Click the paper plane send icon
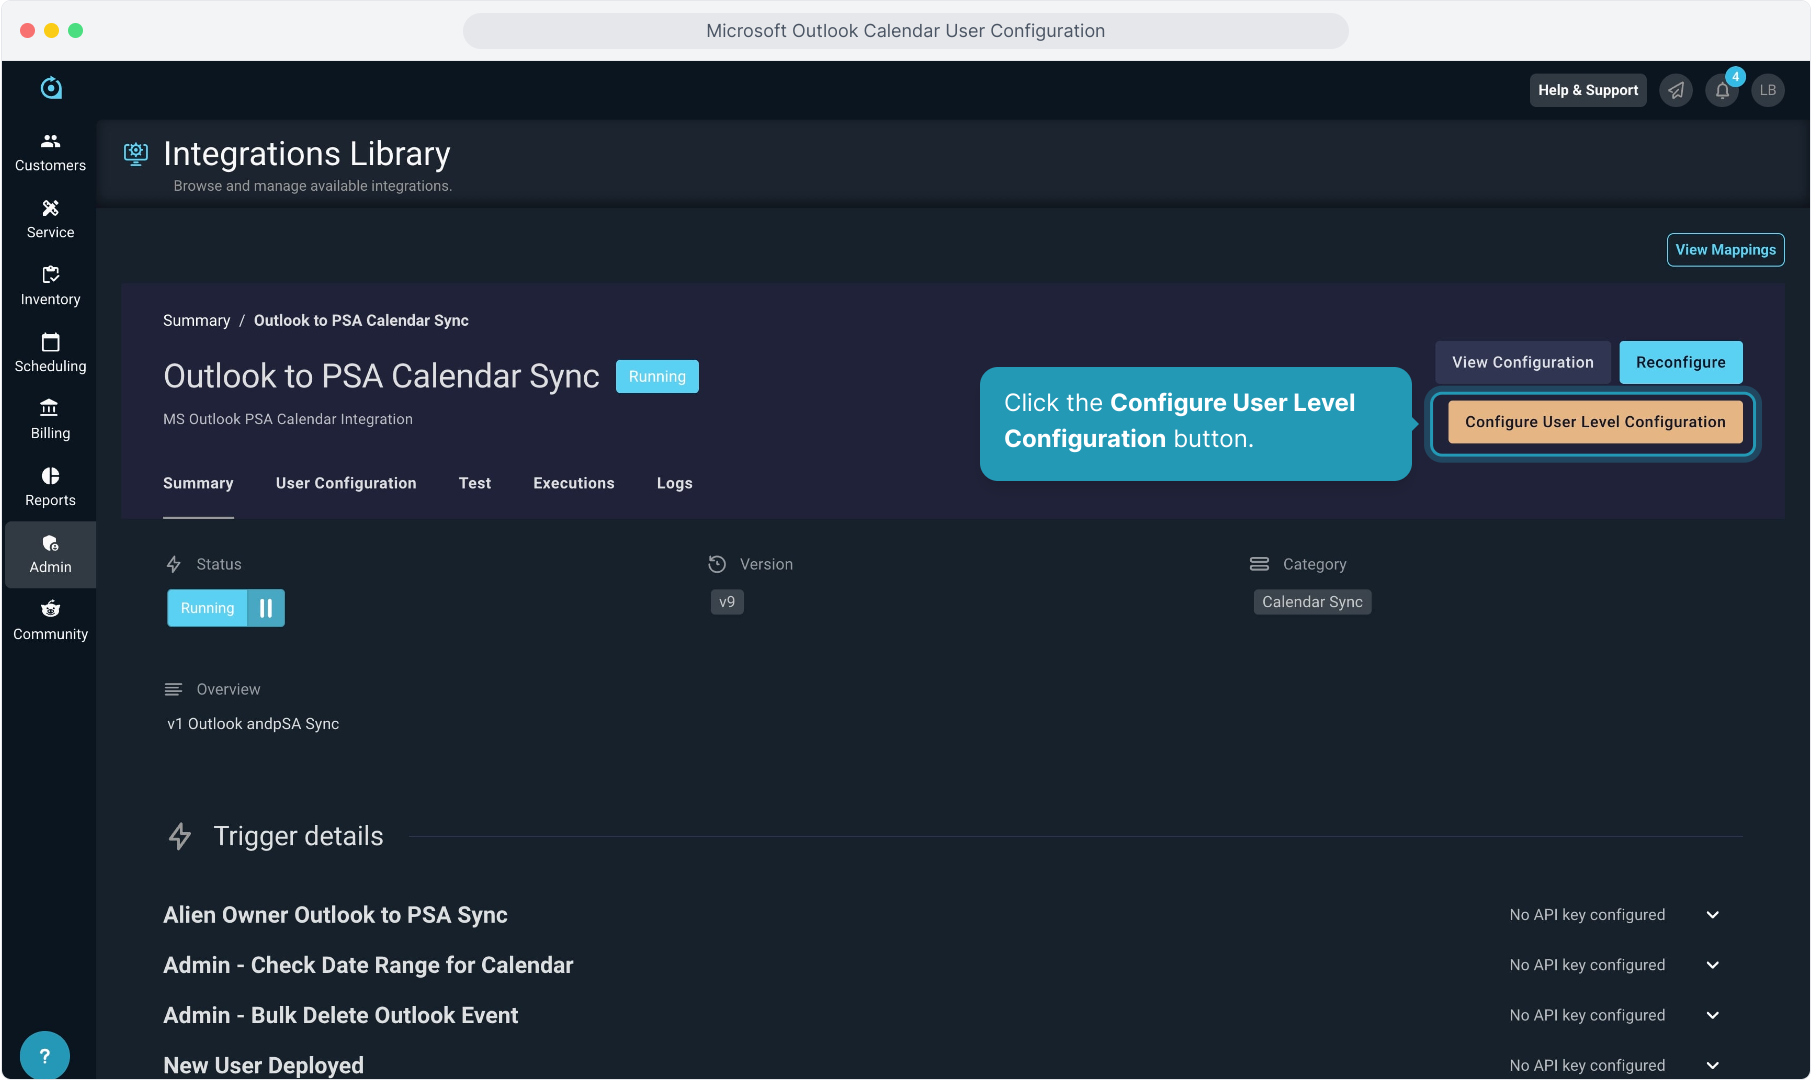The image size is (1812, 1080). pyautogui.click(x=1676, y=90)
